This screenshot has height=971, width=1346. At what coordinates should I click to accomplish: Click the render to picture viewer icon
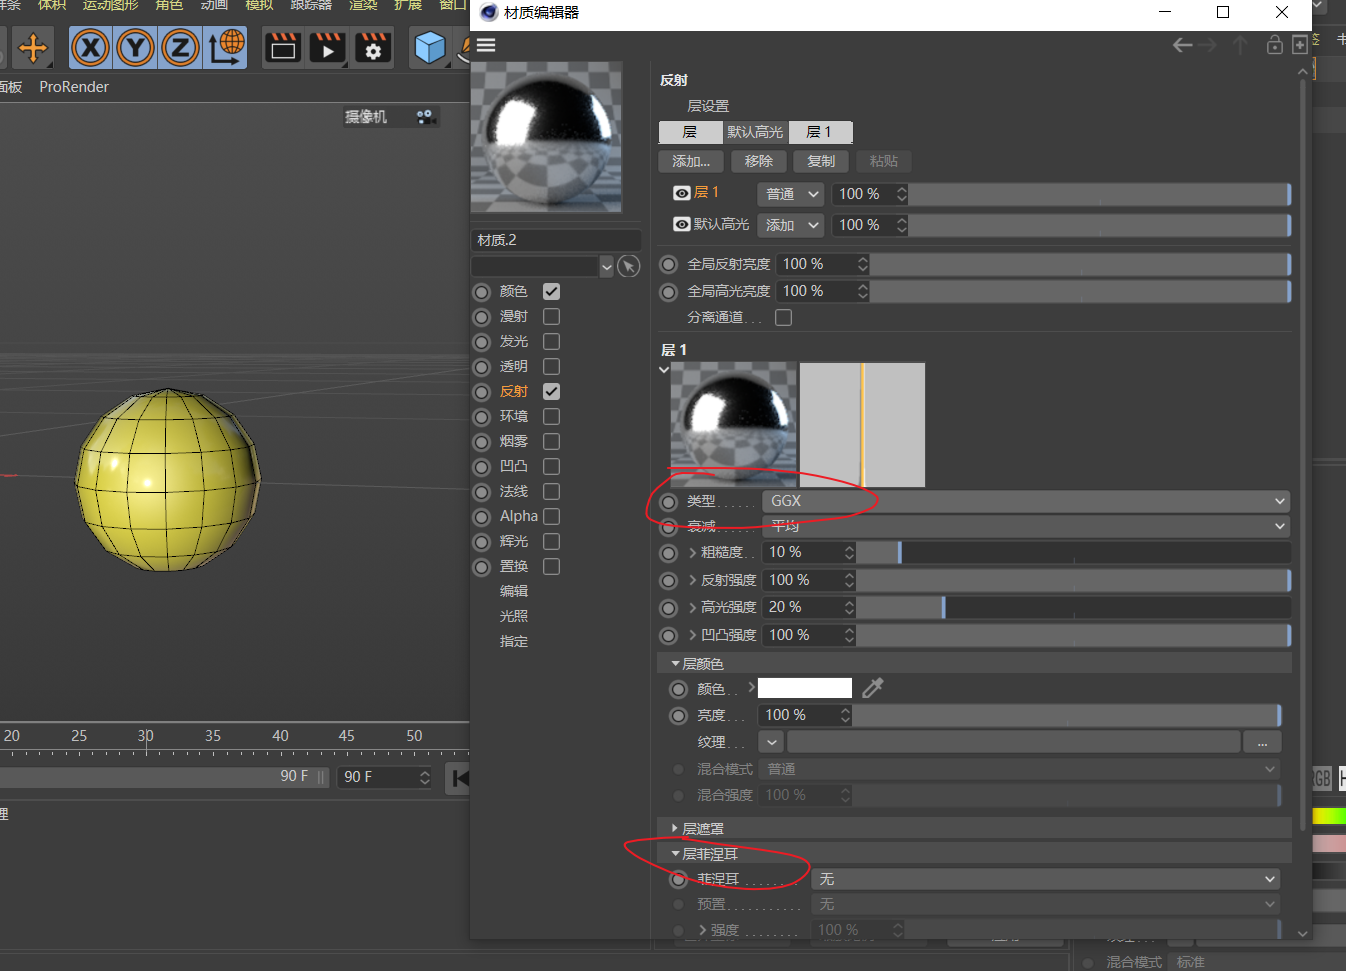coord(327,48)
